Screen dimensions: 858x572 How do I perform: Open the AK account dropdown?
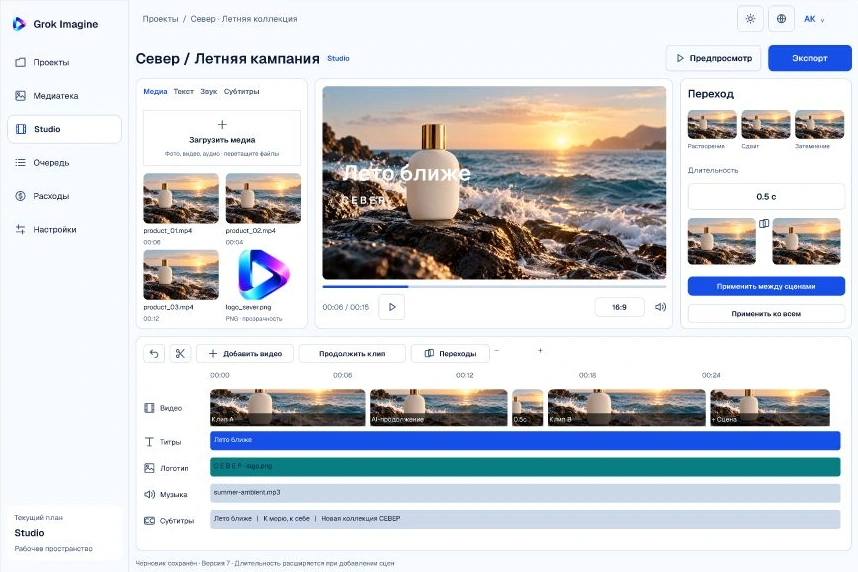[814, 19]
